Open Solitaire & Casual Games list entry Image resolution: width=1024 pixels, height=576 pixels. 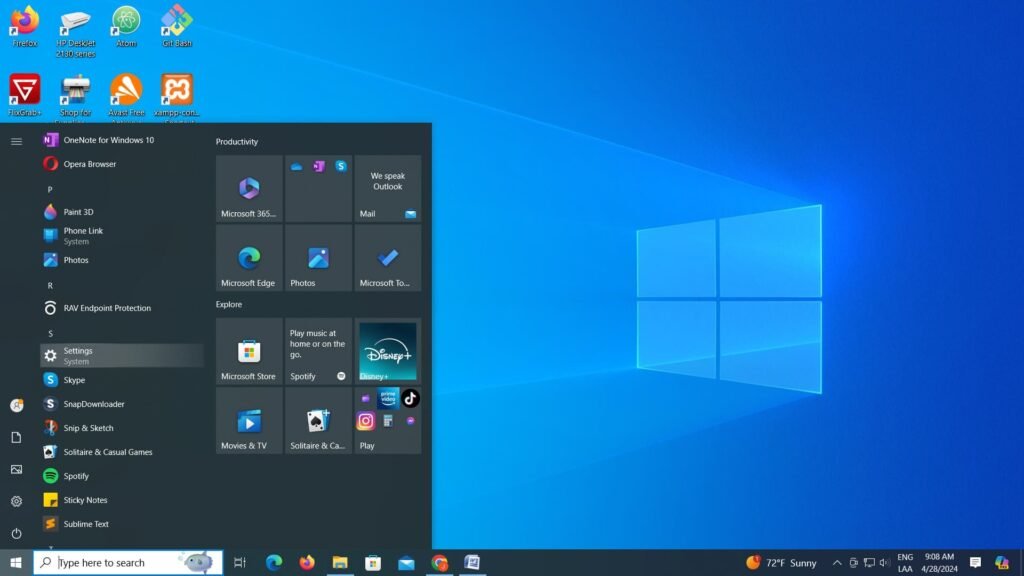[121, 452]
